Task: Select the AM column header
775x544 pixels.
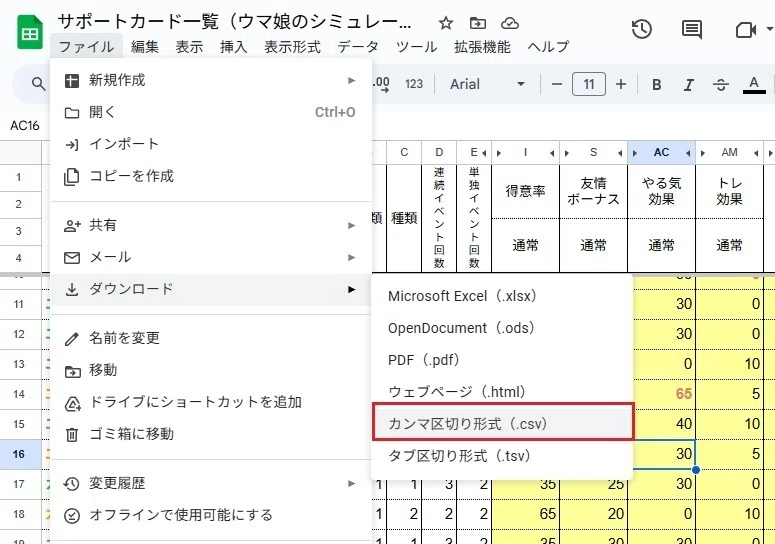Action: point(729,153)
